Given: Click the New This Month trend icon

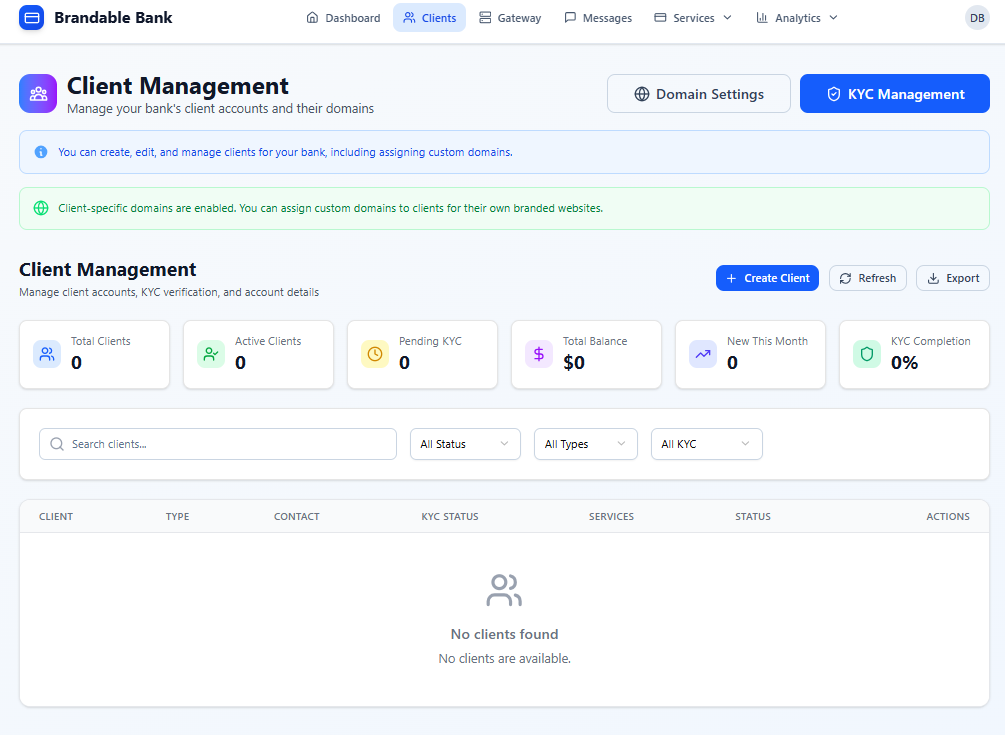Looking at the screenshot, I should (x=703, y=354).
